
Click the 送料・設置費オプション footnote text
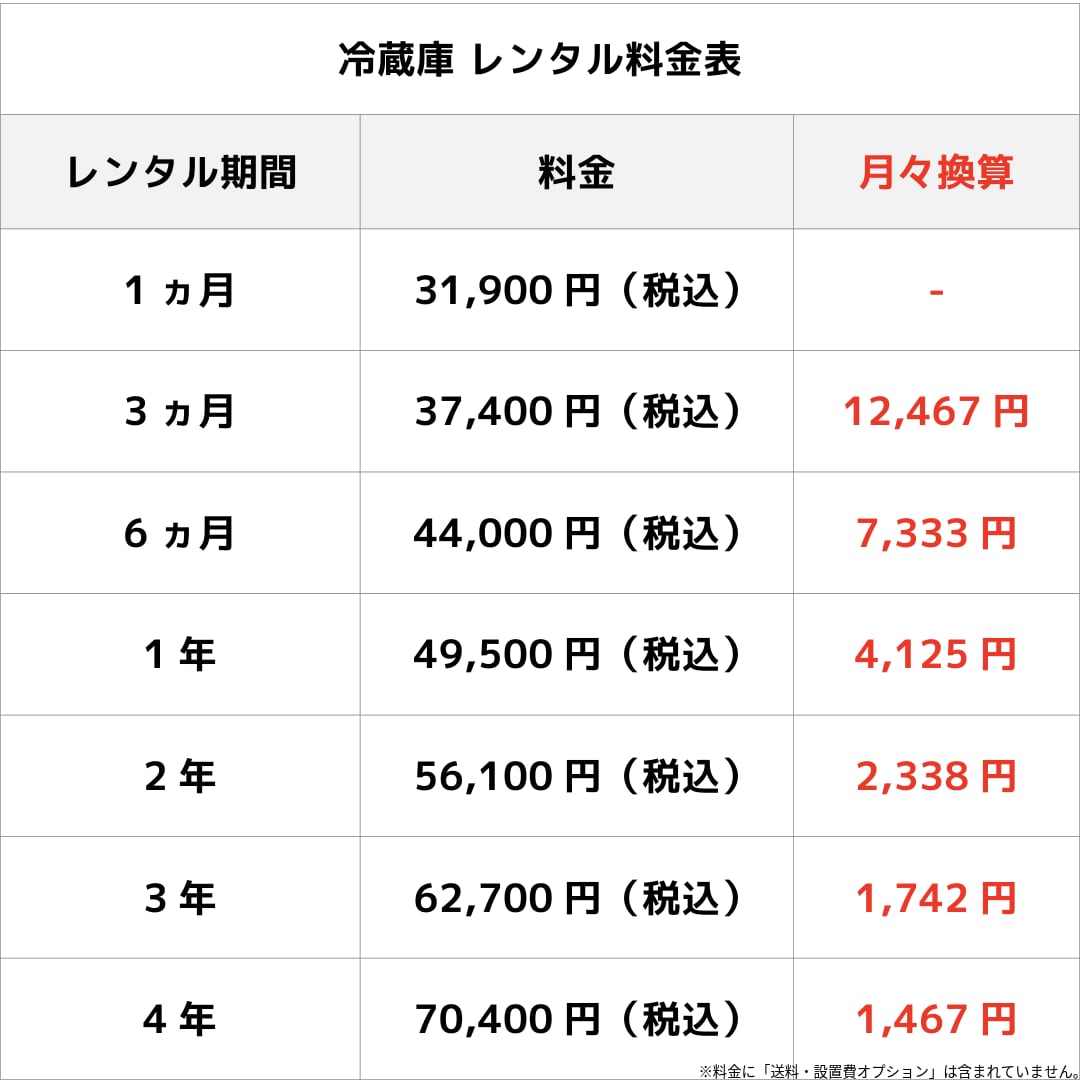(x=851, y=1071)
